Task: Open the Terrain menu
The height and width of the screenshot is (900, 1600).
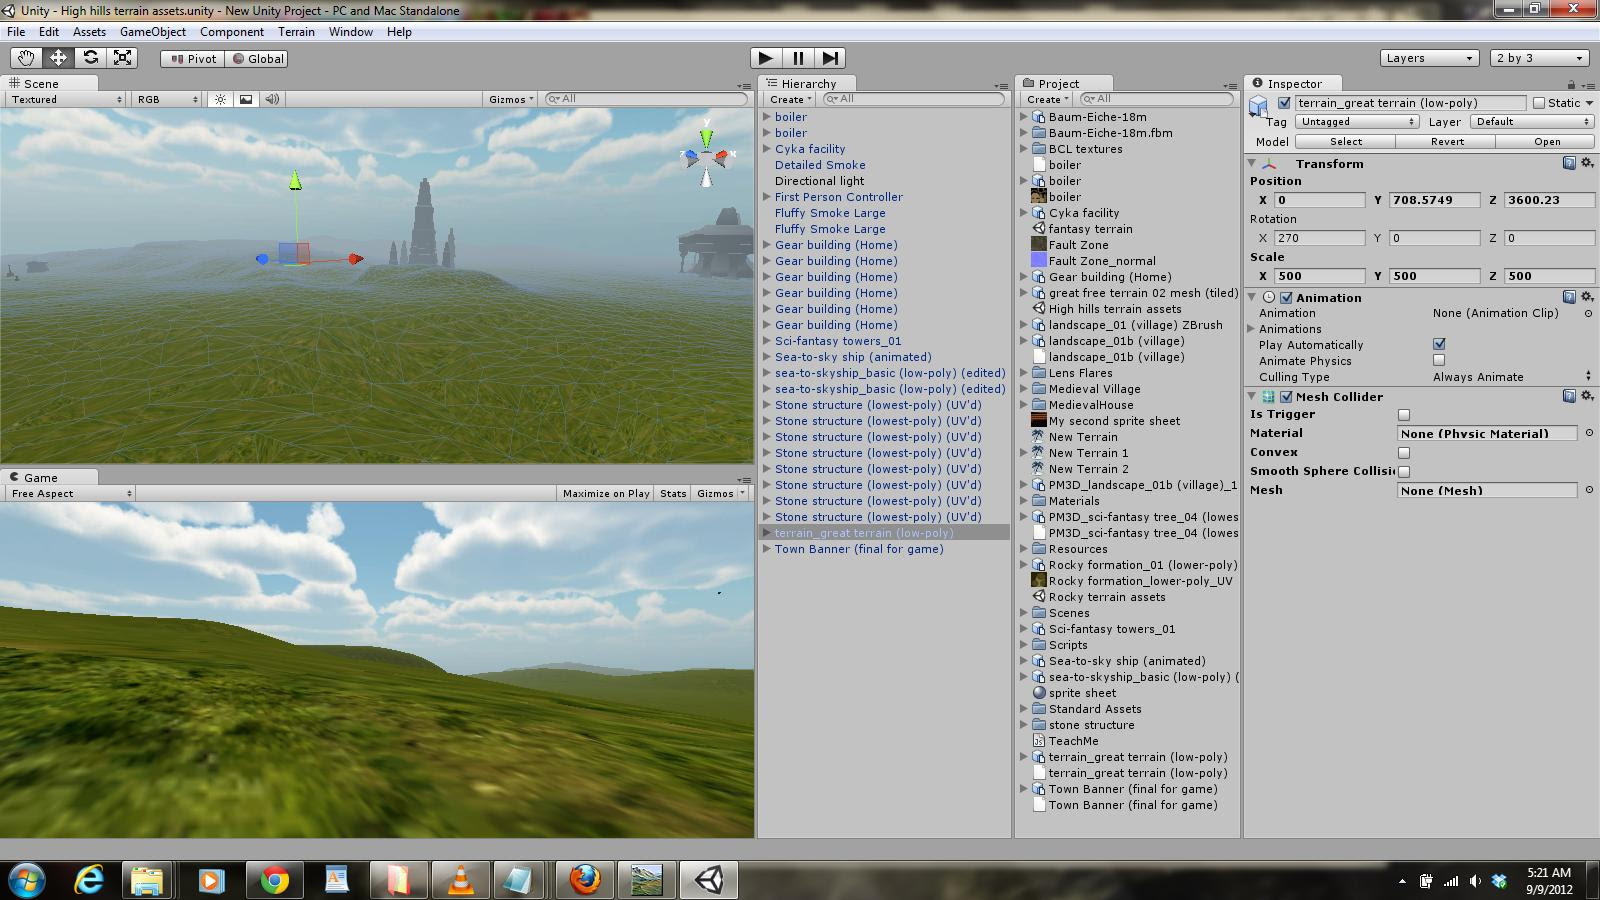Action: coord(296,32)
